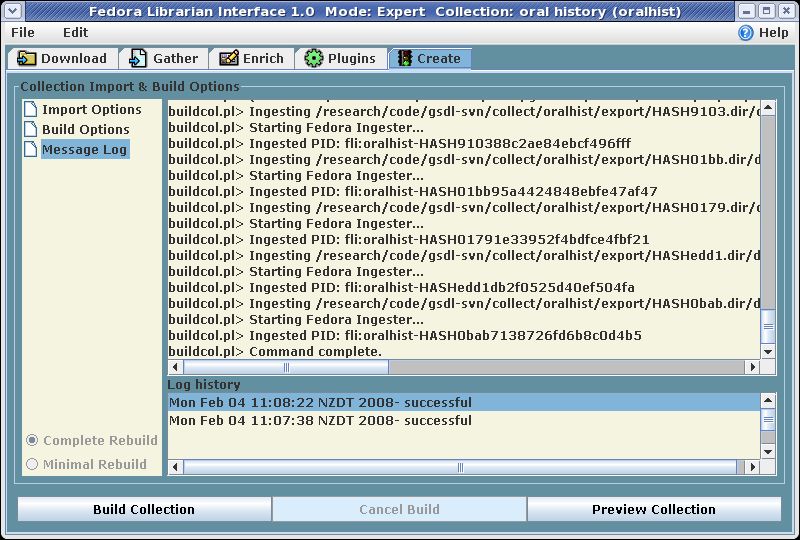The height and width of the screenshot is (540, 800).
Task: Maximize the Fedora Librarian Interface window
Action: [x=766, y=11]
